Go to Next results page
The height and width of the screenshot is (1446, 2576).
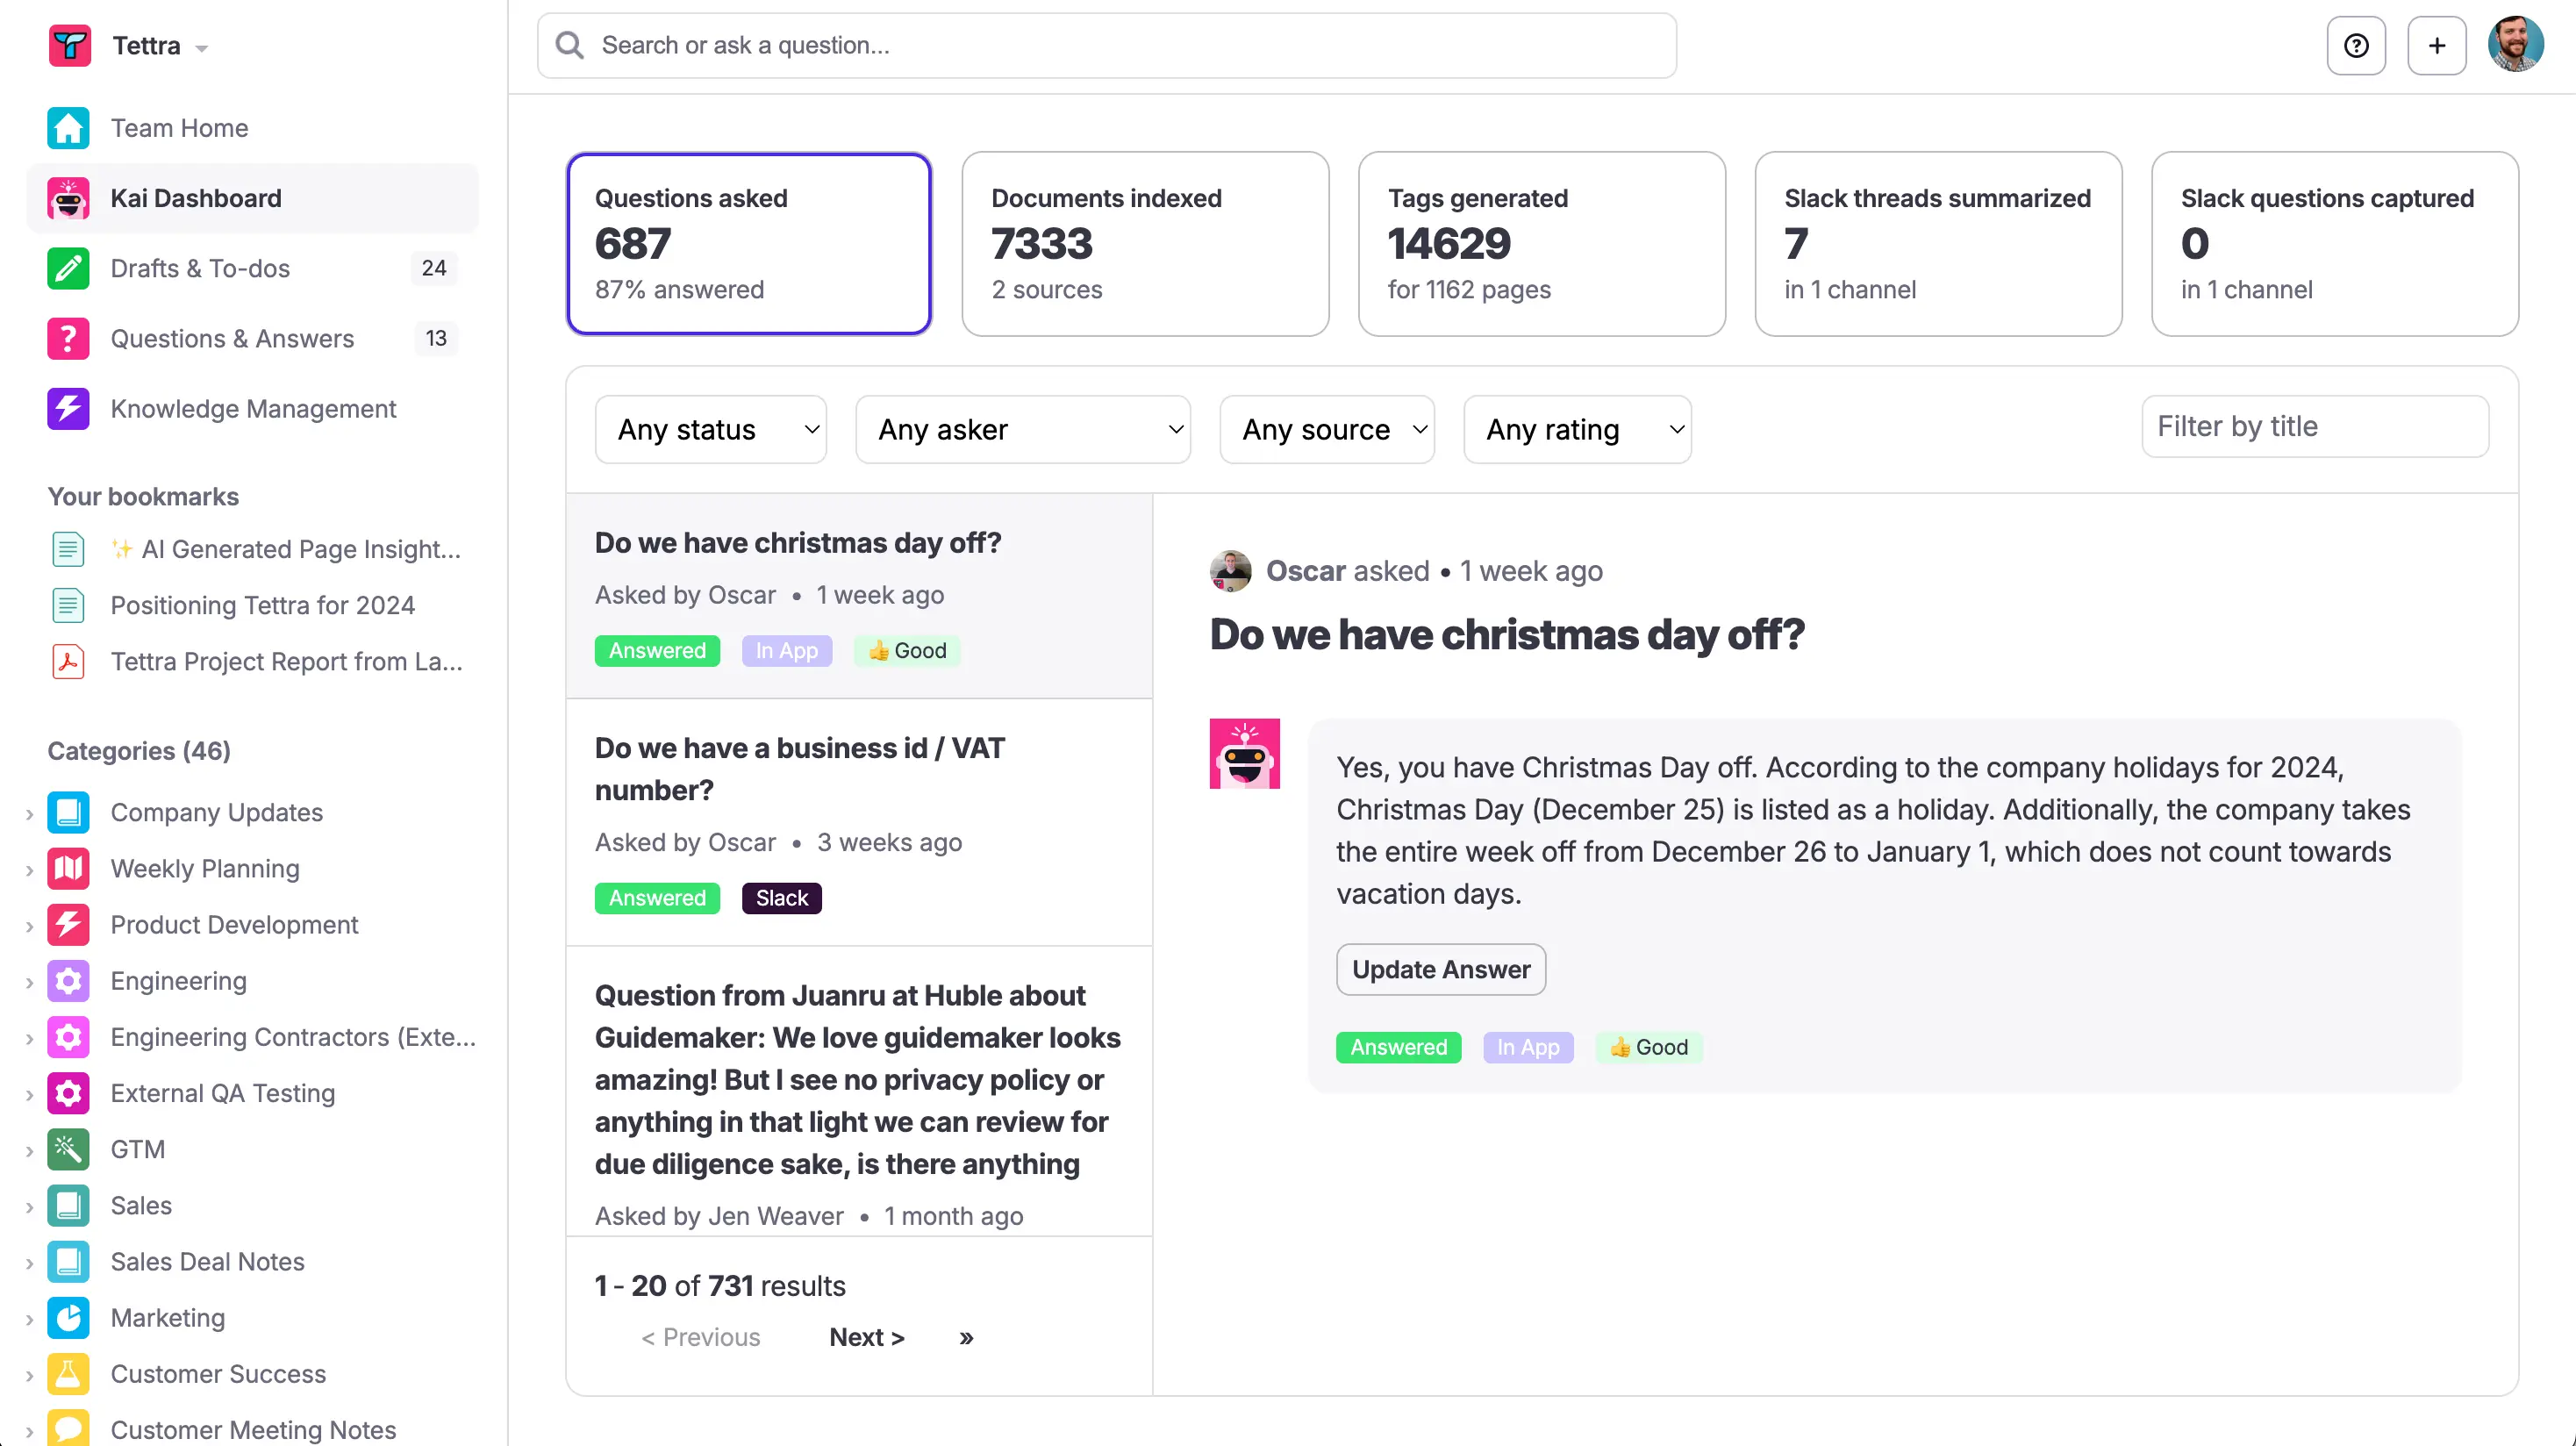(866, 1337)
